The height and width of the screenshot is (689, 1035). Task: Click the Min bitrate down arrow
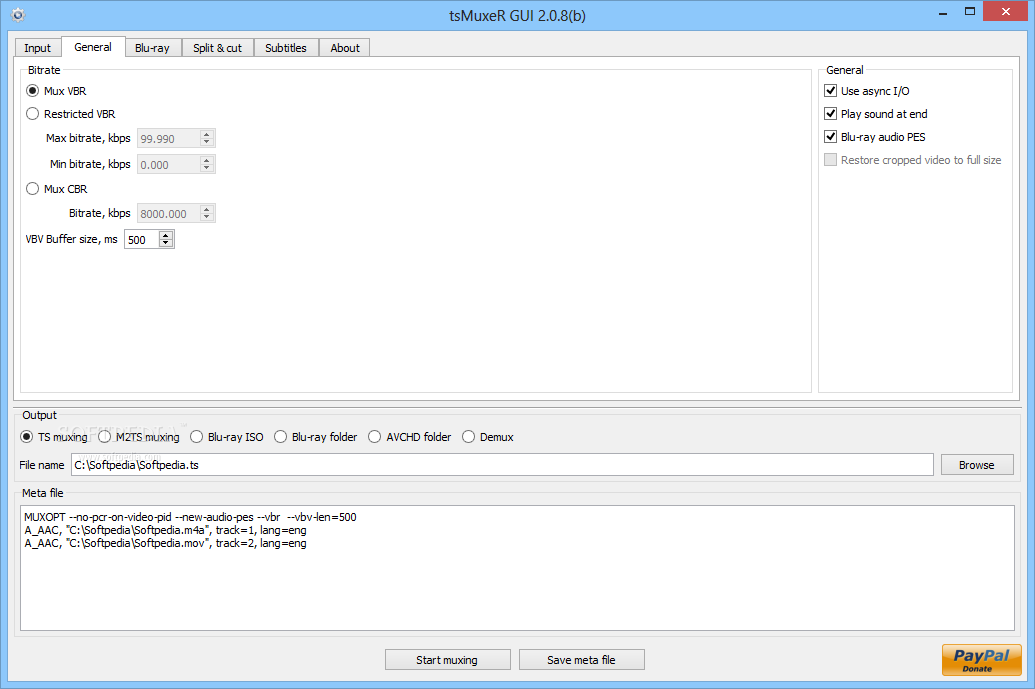tap(207, 168)
